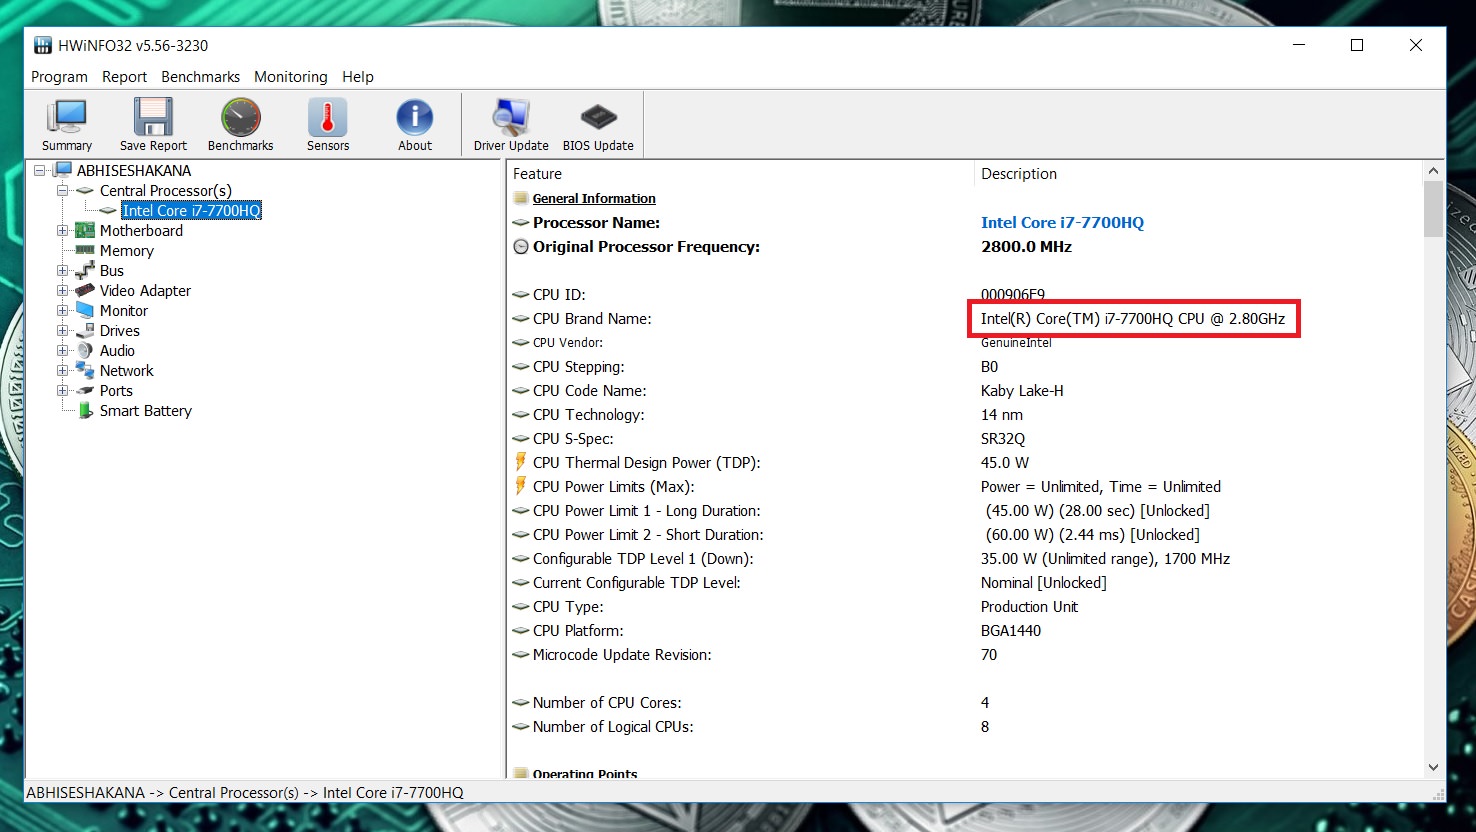Click the General Information section folder icon
Image resolution: width=1476 pixels, height=832 pixels.
coord(520,198)
